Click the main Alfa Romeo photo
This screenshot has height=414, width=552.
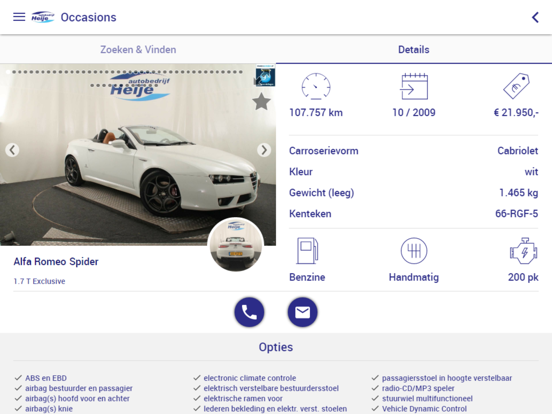tap(138, 154)
